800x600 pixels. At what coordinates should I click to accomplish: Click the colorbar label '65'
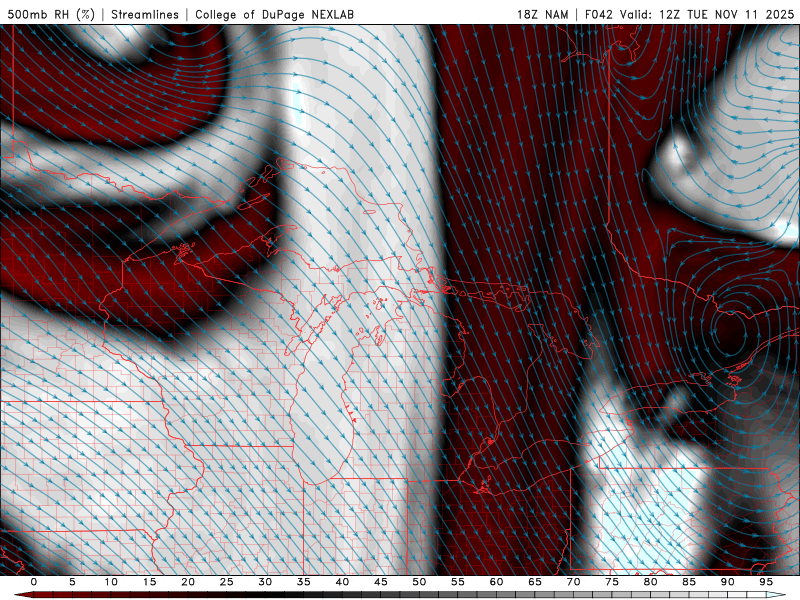[x=535, y=582]
